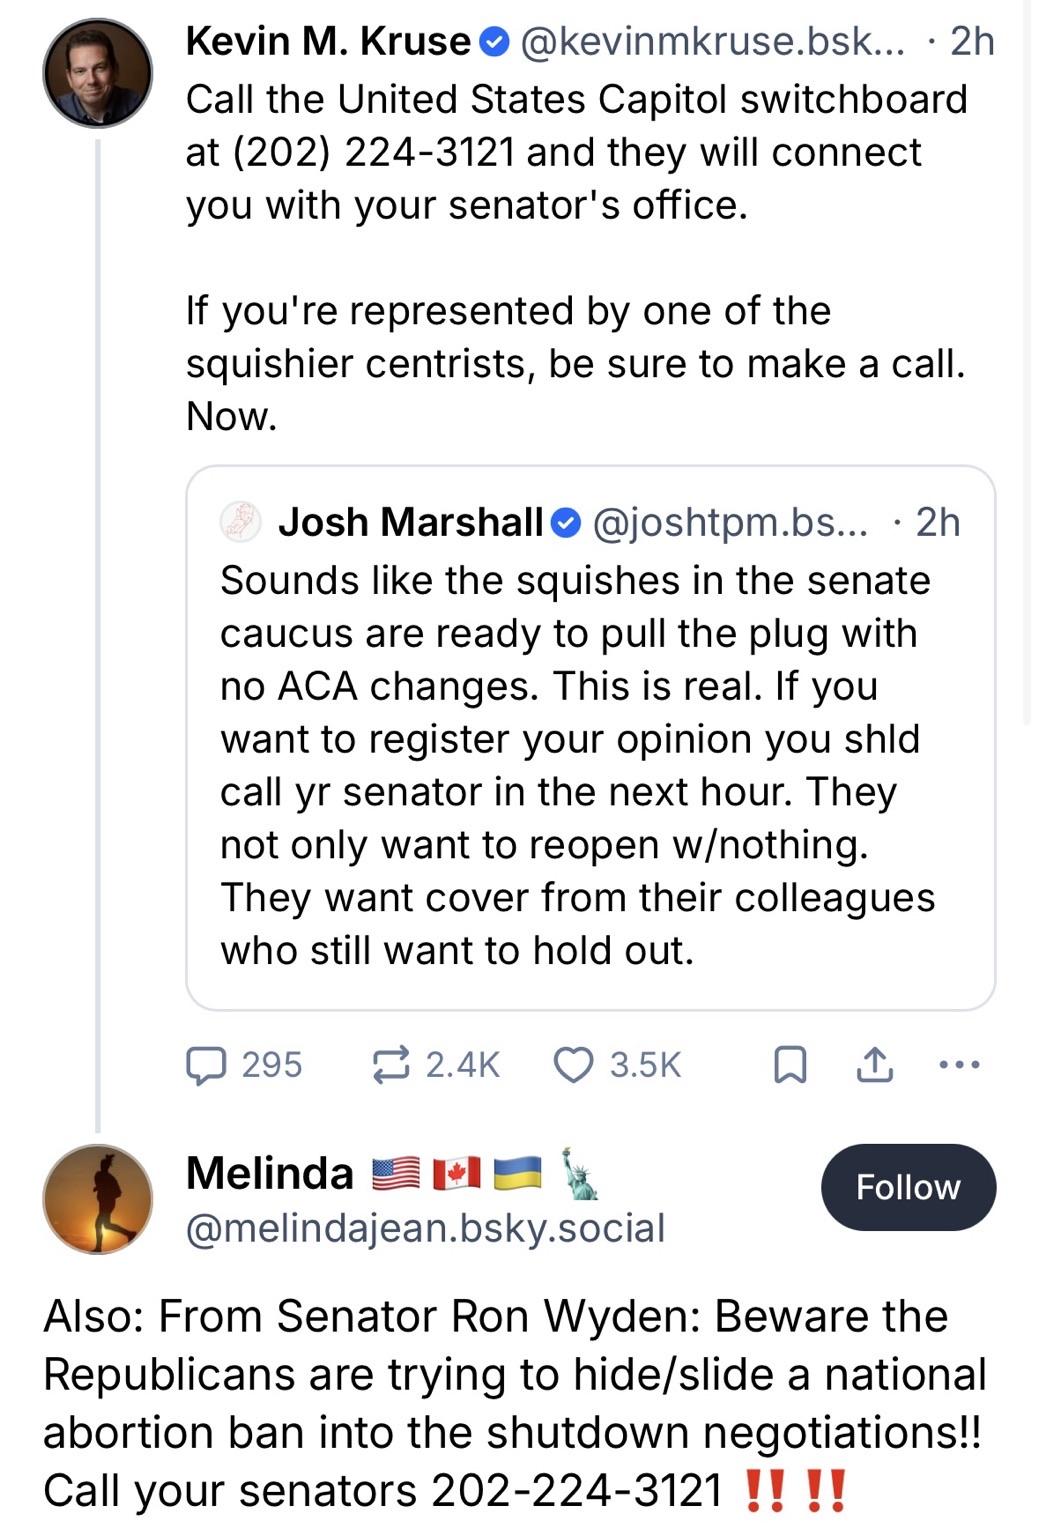
Task: Tap the @melindajean.bsky.social handle
Action: point(425,1228)
